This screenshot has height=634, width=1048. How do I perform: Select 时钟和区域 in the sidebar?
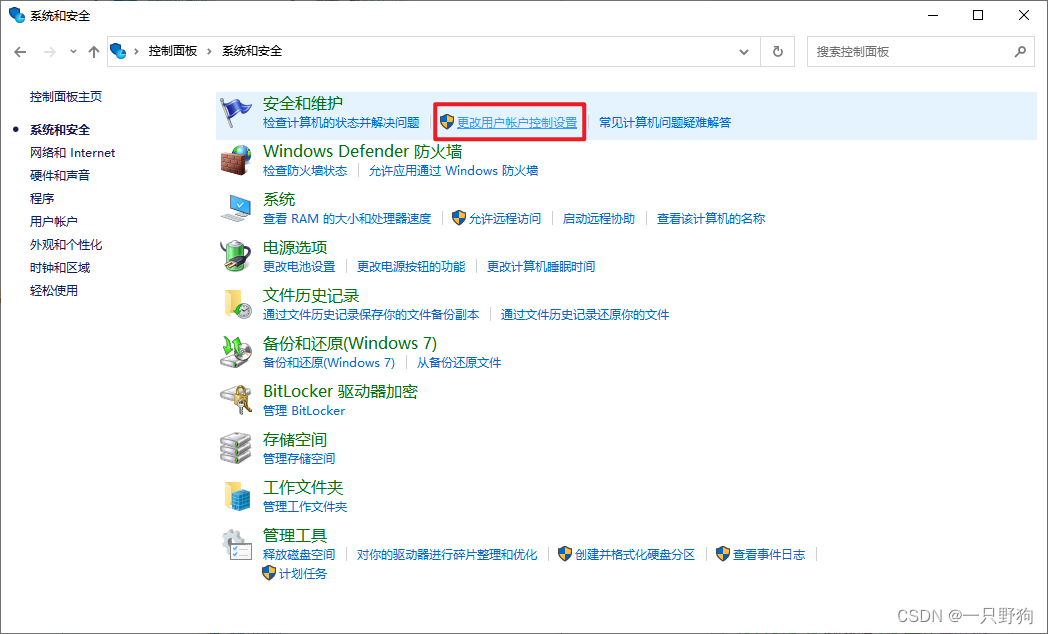(x=59, y=267)
